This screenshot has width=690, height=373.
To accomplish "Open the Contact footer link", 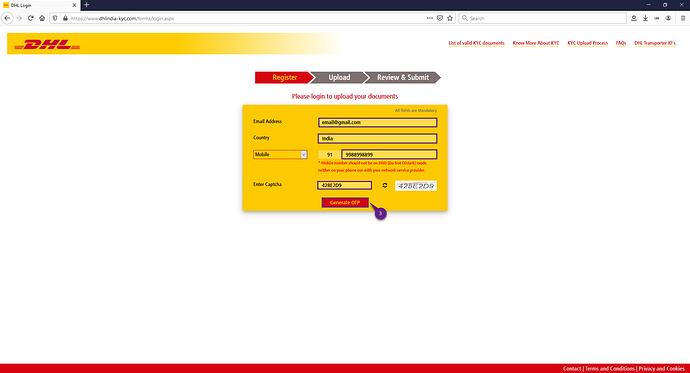I will [572, 369].
